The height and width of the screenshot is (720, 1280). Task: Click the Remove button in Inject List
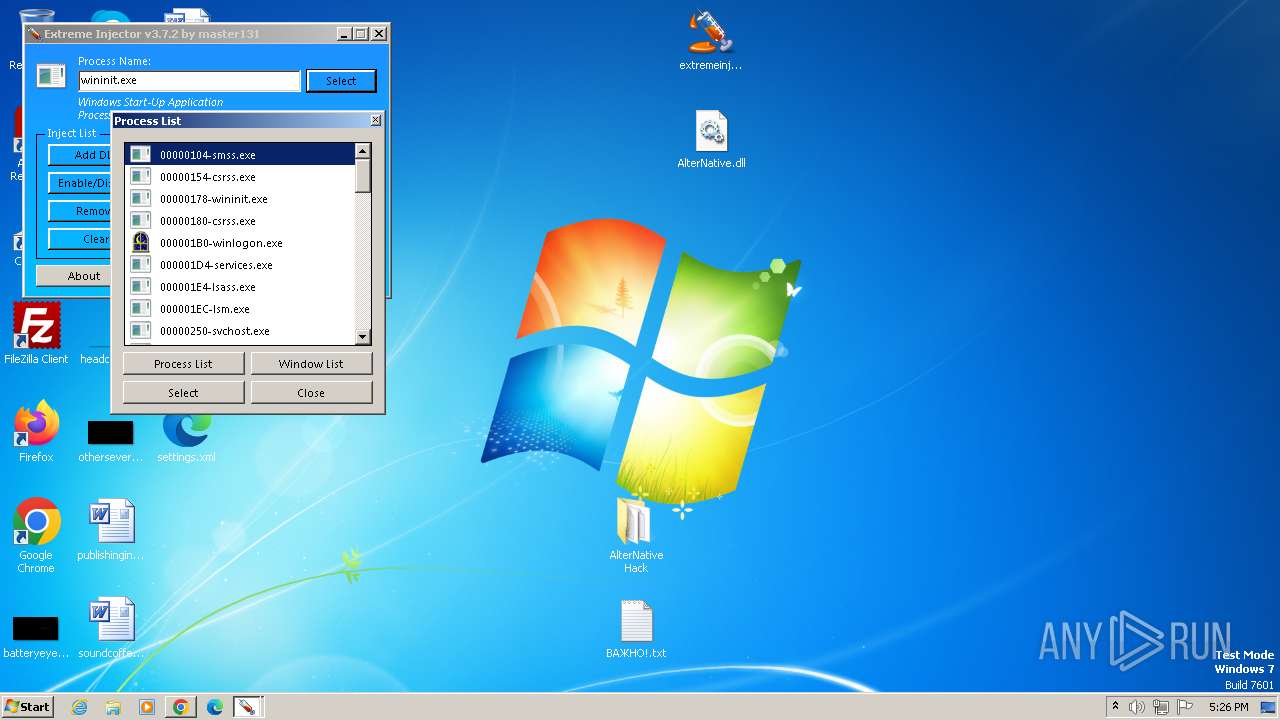coord(80,211)
